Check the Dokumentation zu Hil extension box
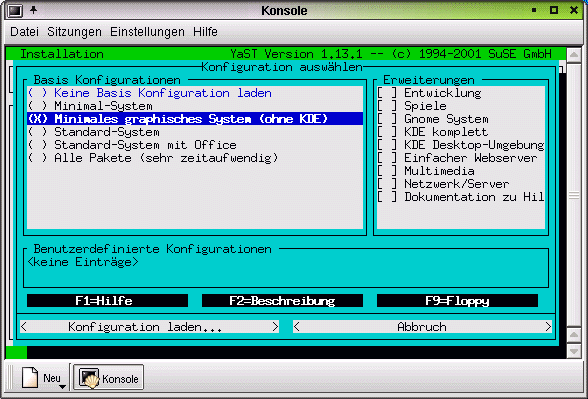This screenshot has height=399, width=588. [387, 197]
